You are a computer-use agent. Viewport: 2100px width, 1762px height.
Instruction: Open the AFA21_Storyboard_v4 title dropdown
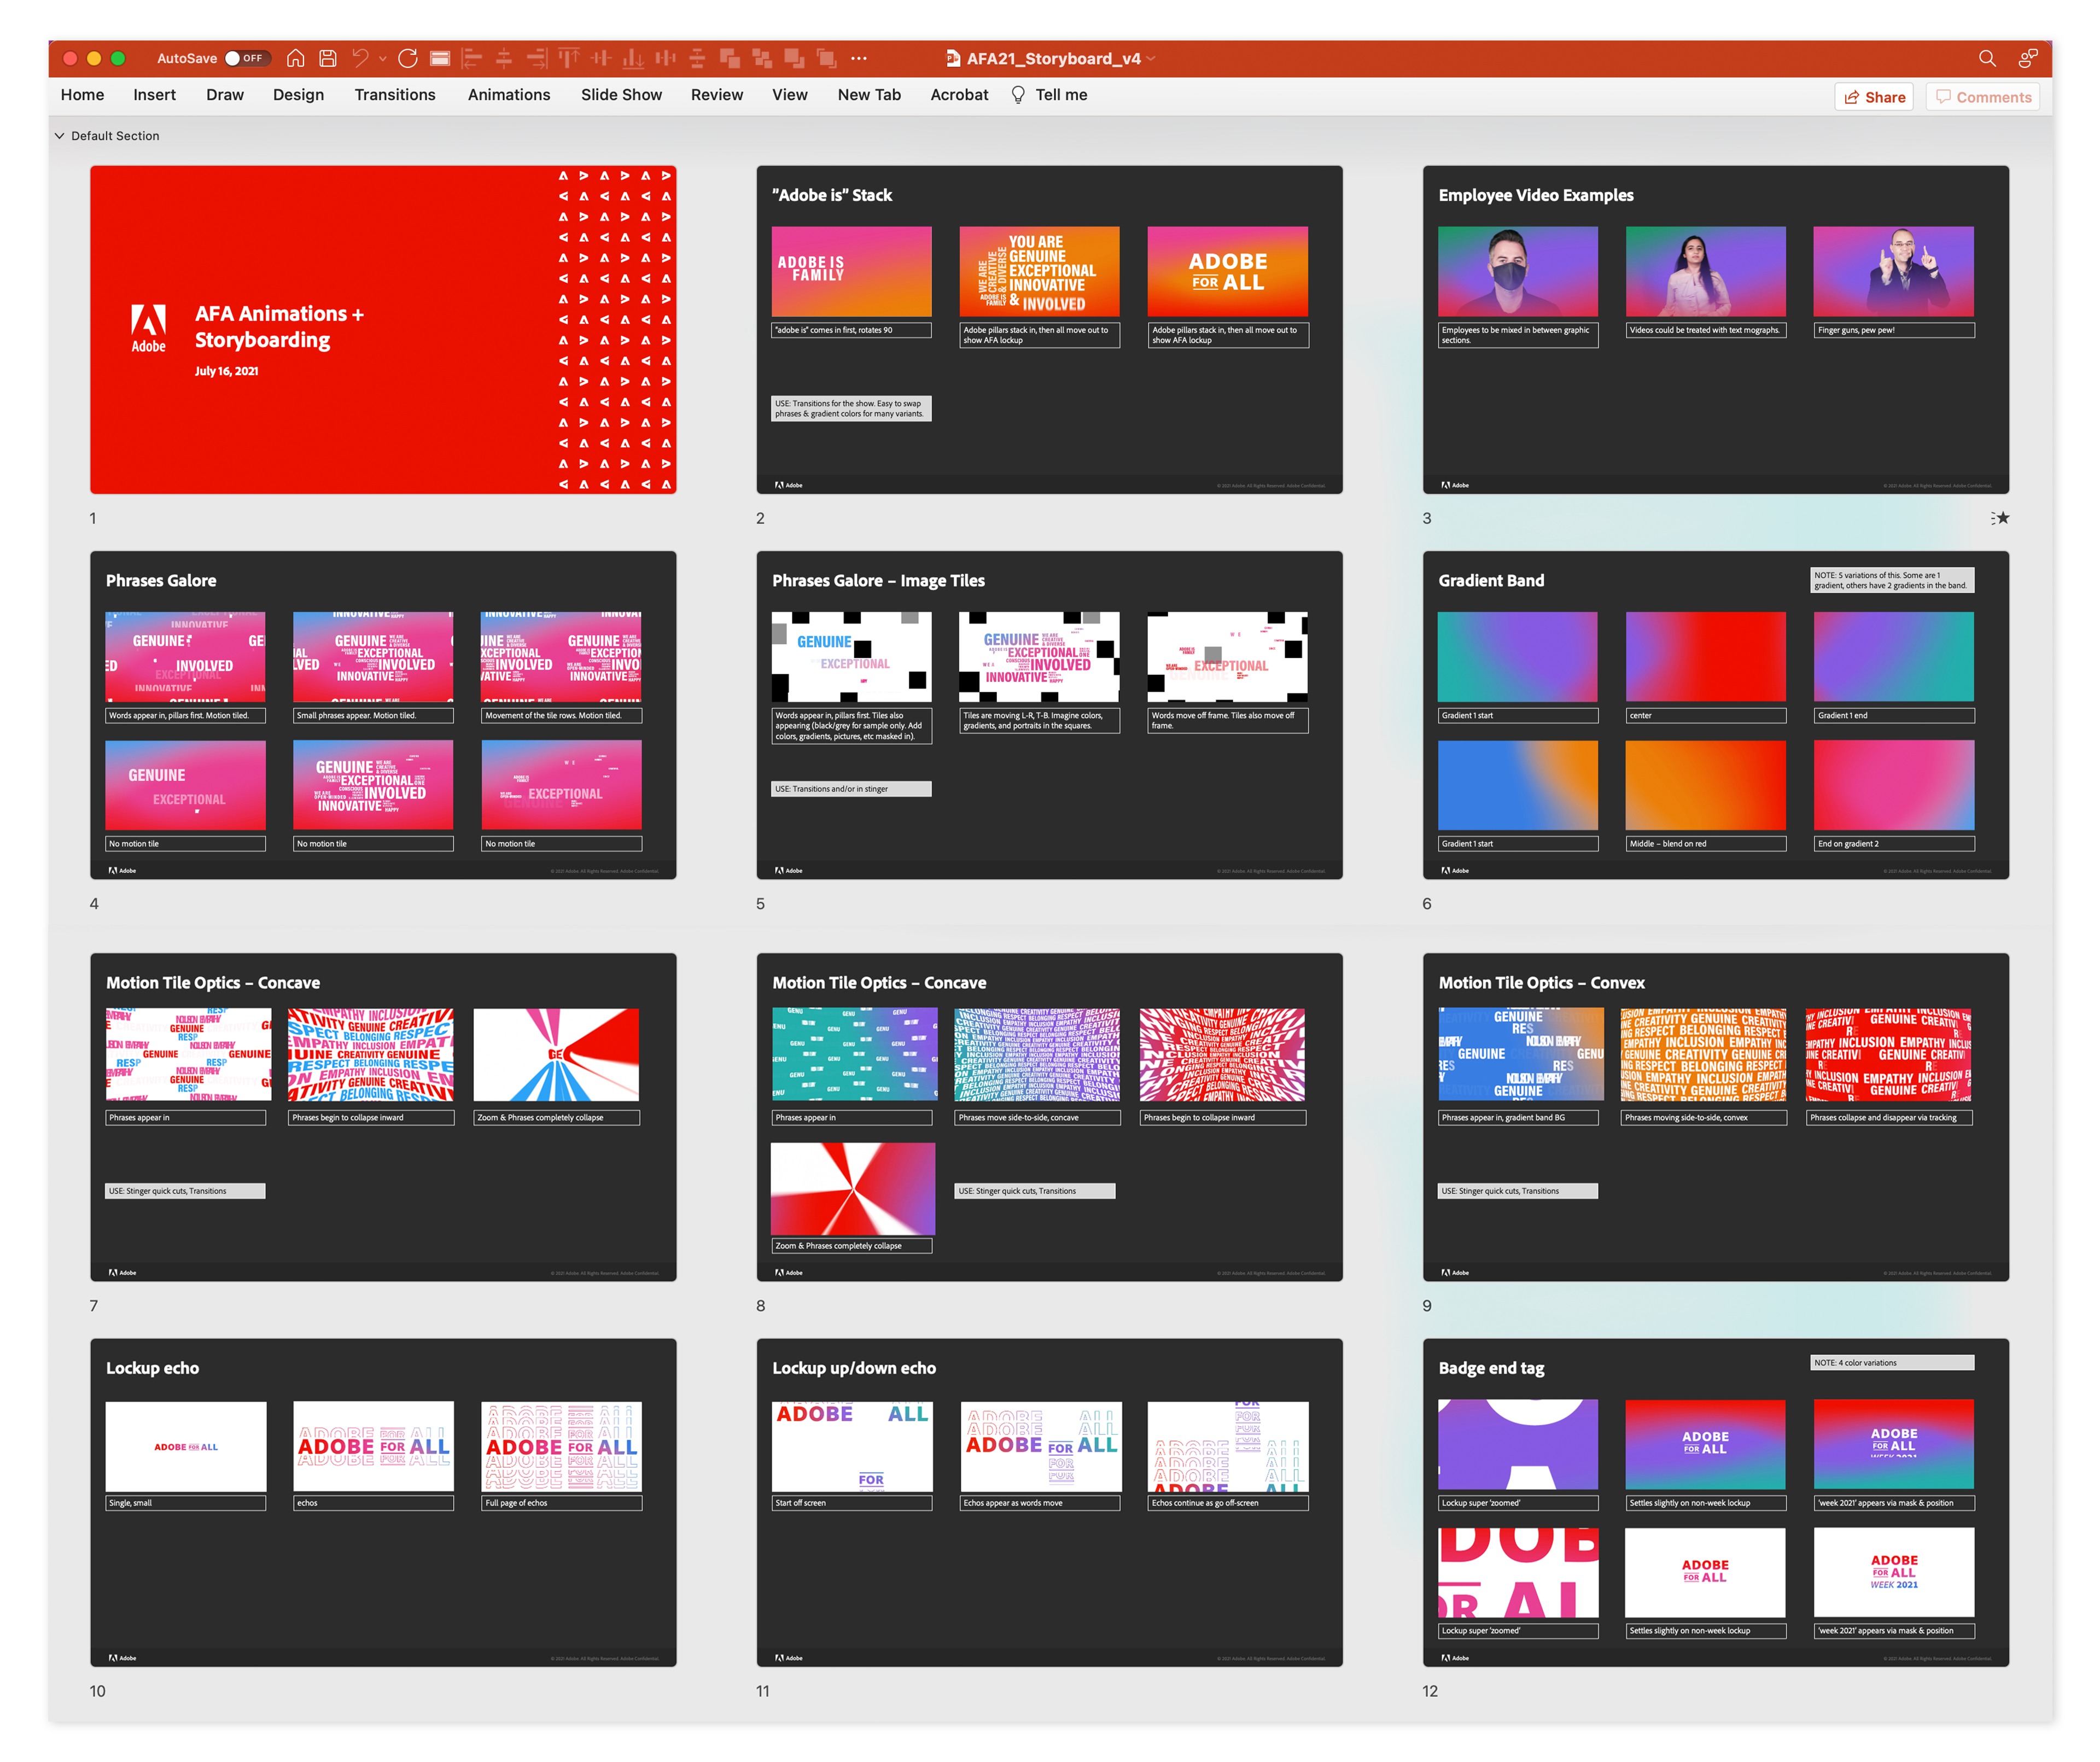(1151, 59)
